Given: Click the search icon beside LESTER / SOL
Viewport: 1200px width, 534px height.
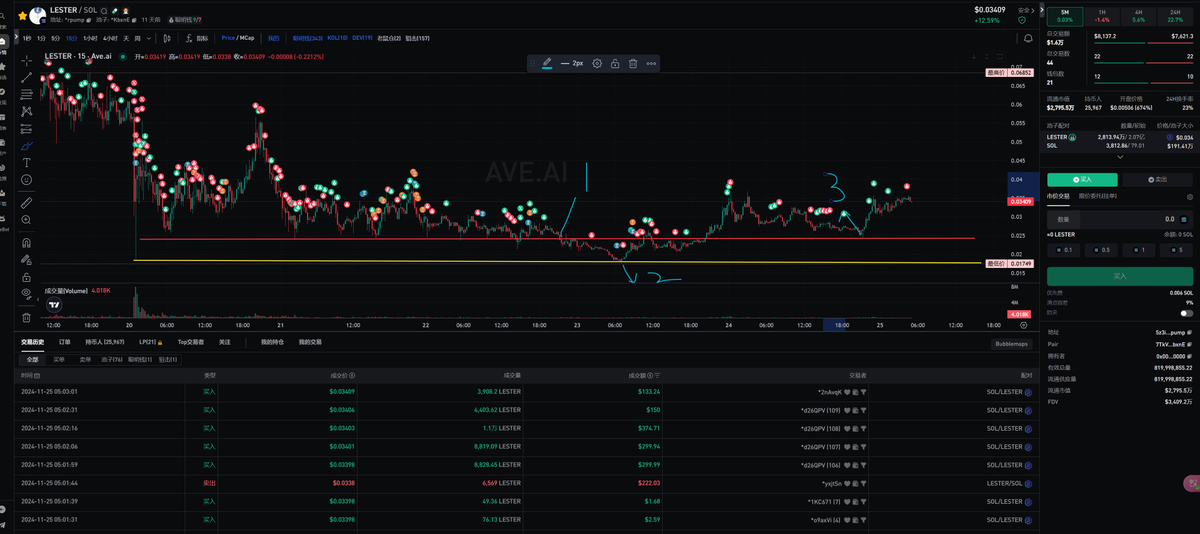Looking at the screenshot, I should point(103,10).
